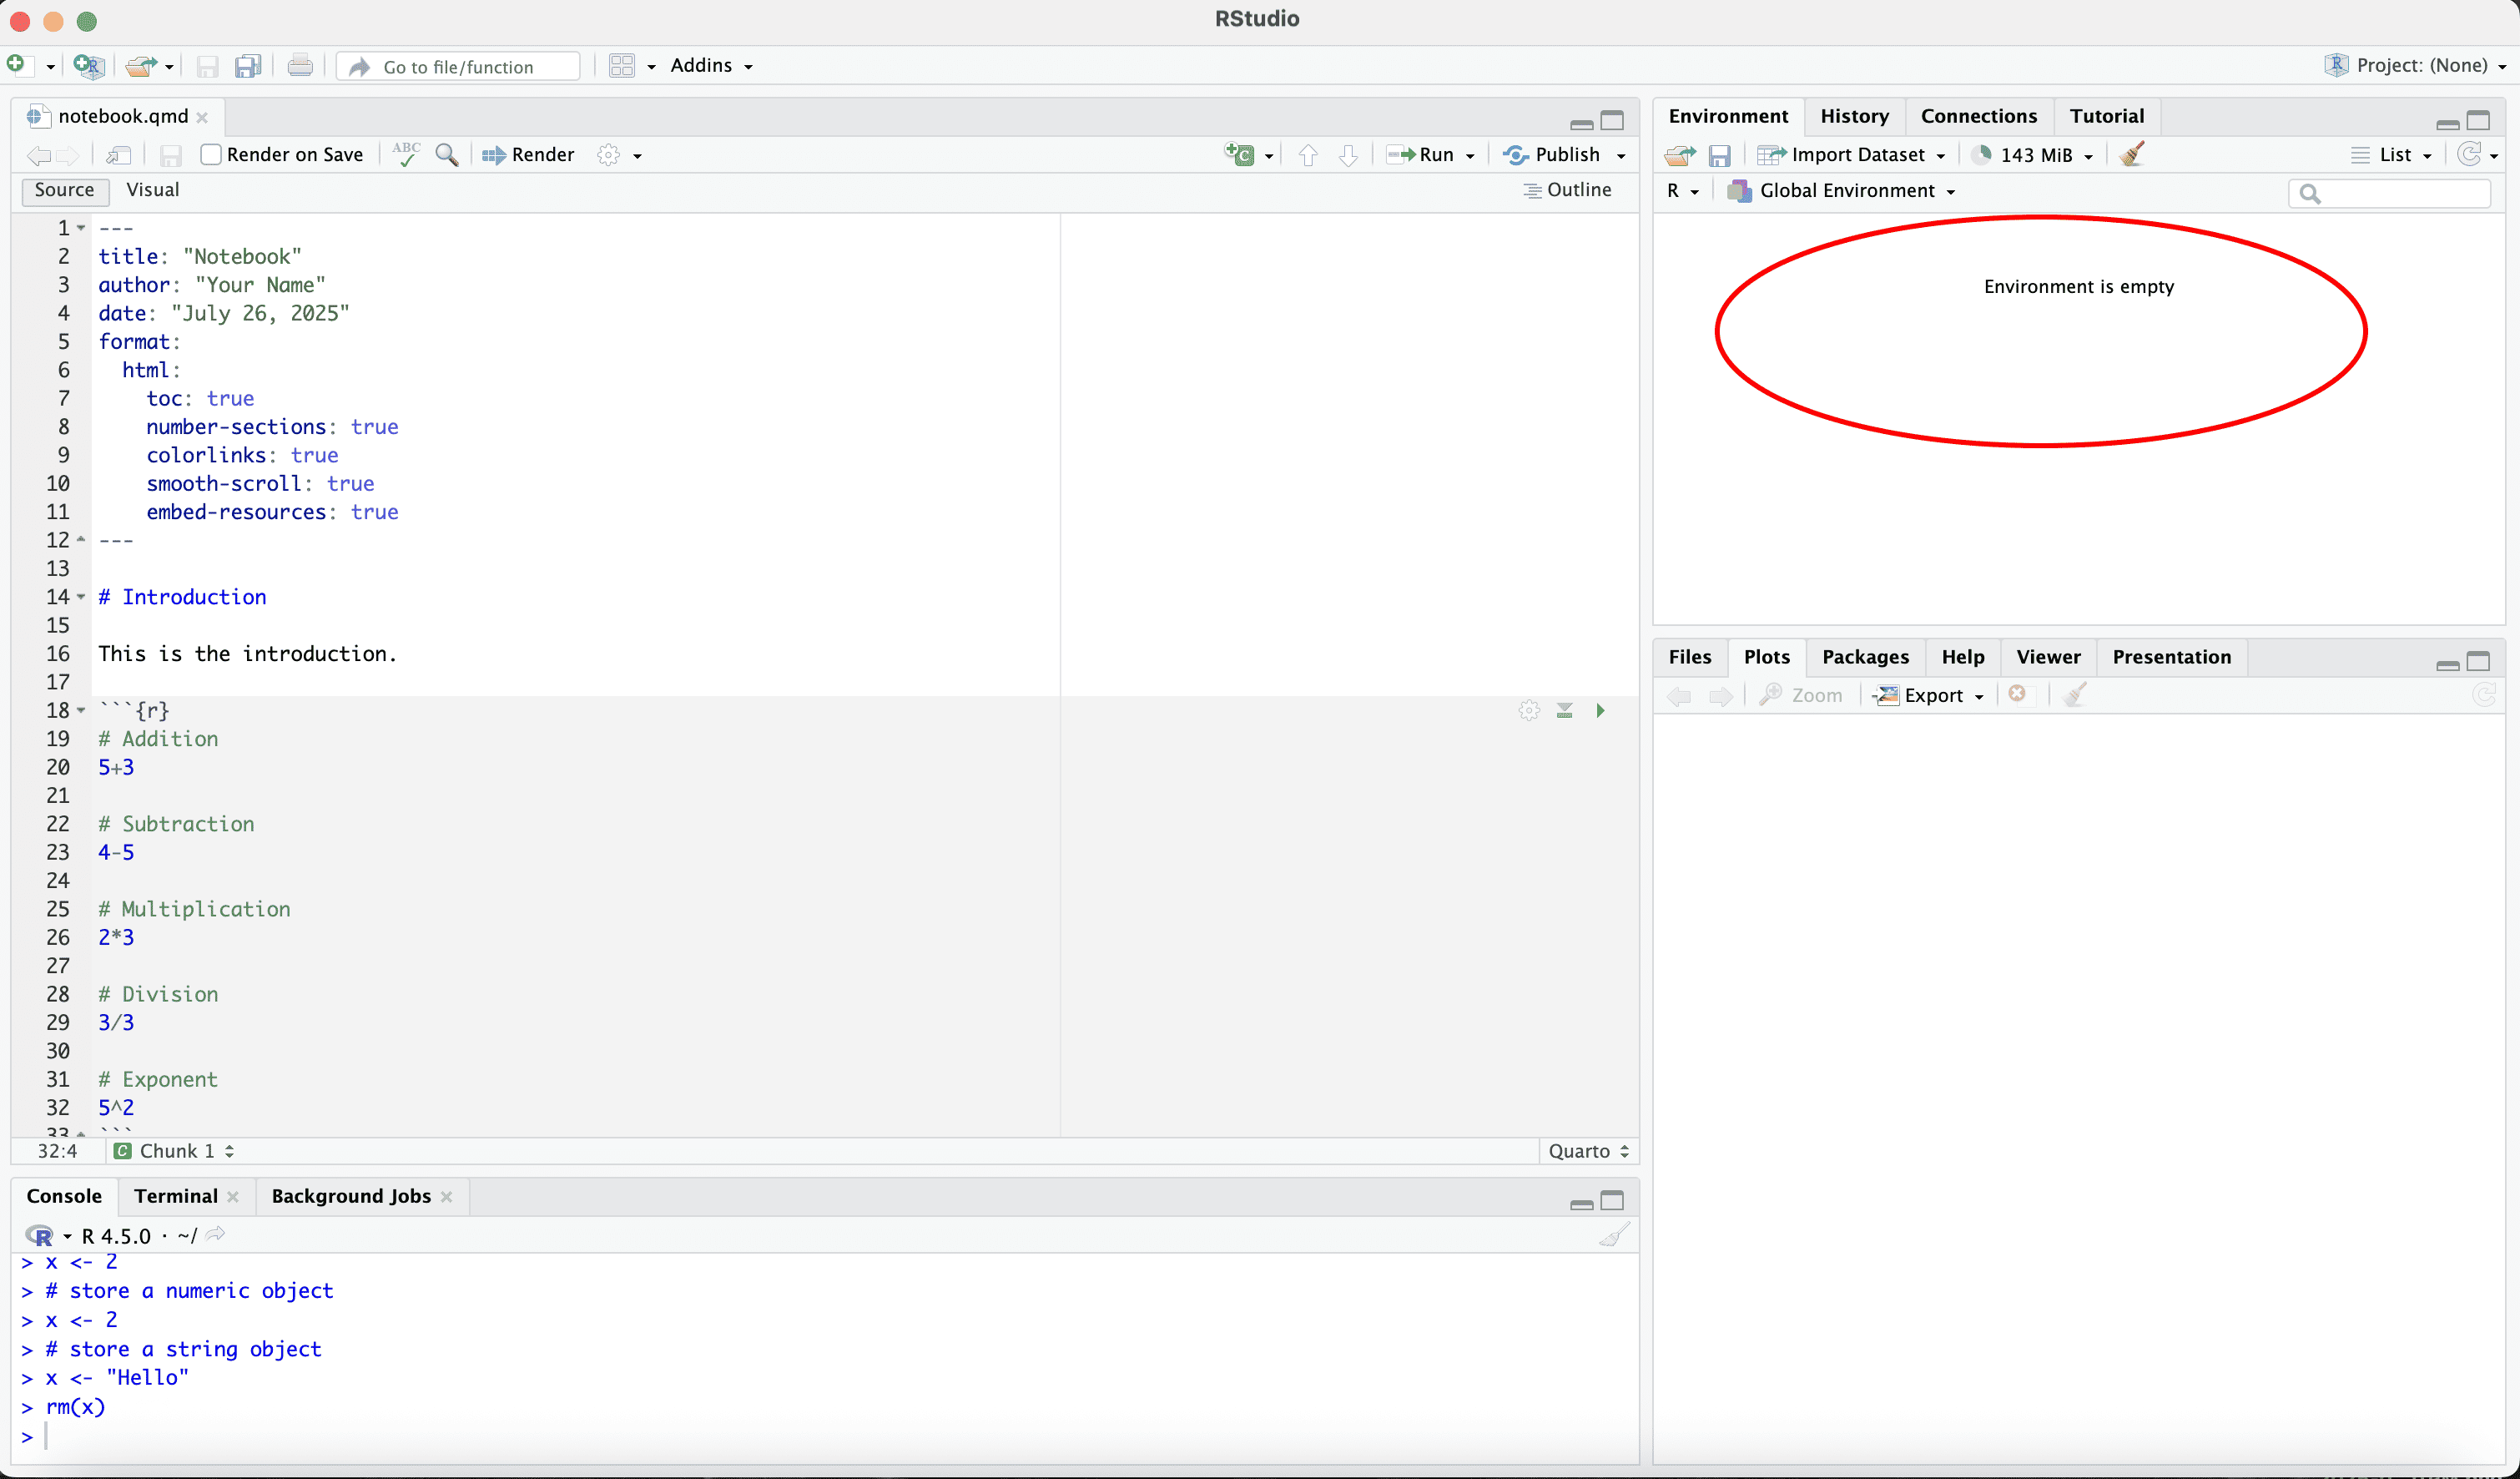Click the save workspace floppy icon
The height and width of the screenshot is (1479, 2520).
click(1719, 155)
